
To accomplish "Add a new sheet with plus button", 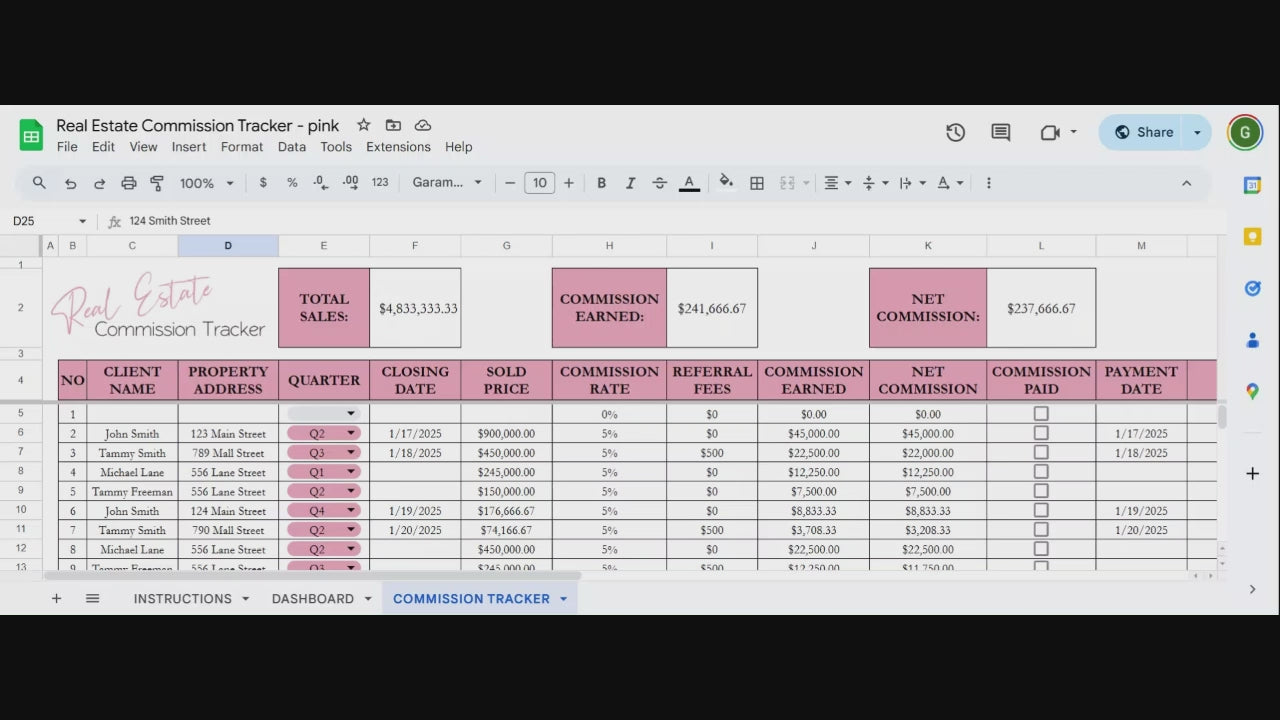I will [x=56, y=598].
